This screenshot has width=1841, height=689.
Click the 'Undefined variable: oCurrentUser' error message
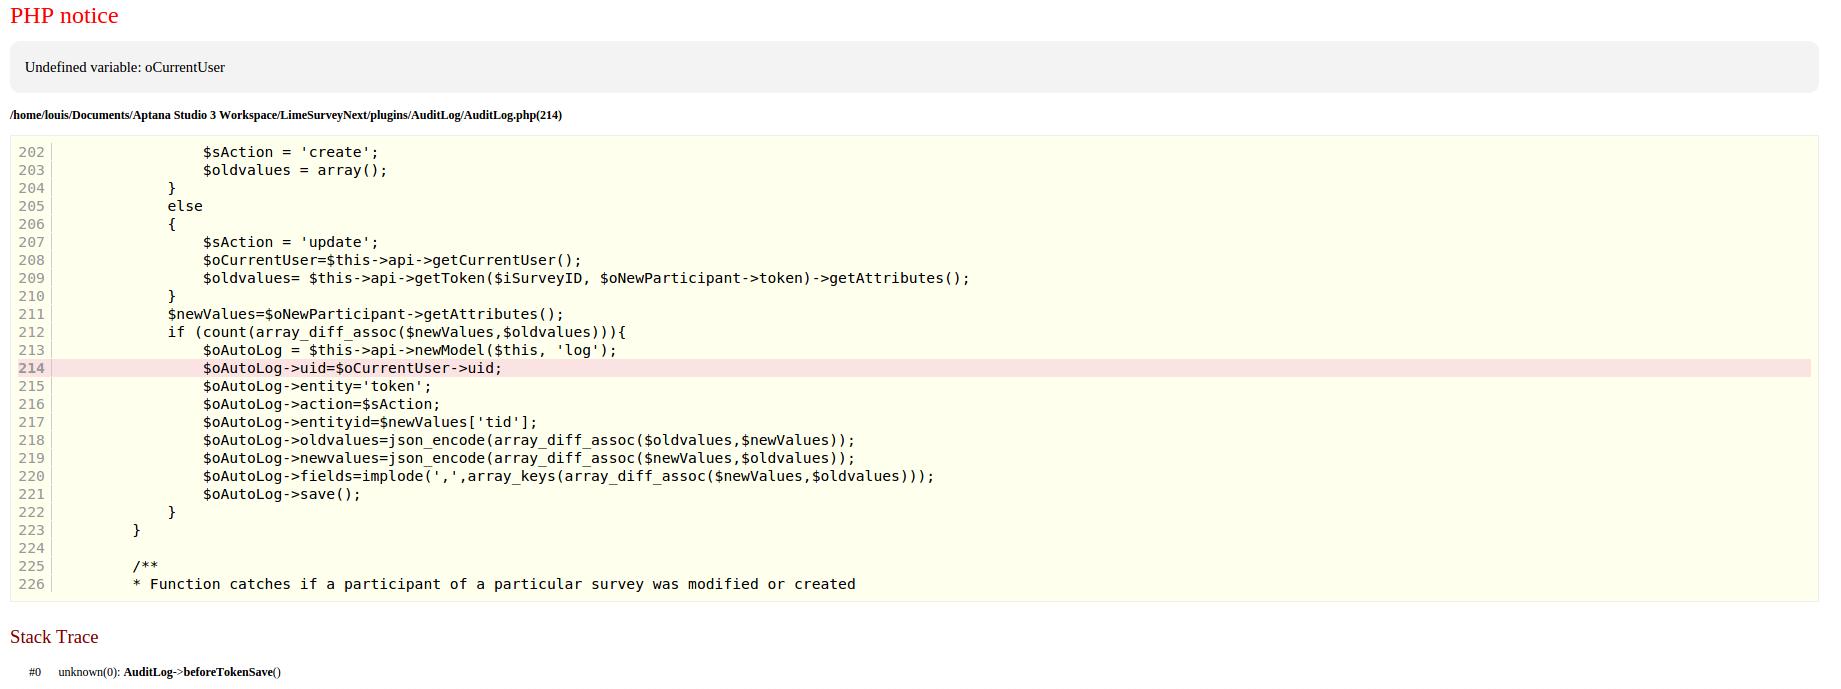tap(125, 67)
